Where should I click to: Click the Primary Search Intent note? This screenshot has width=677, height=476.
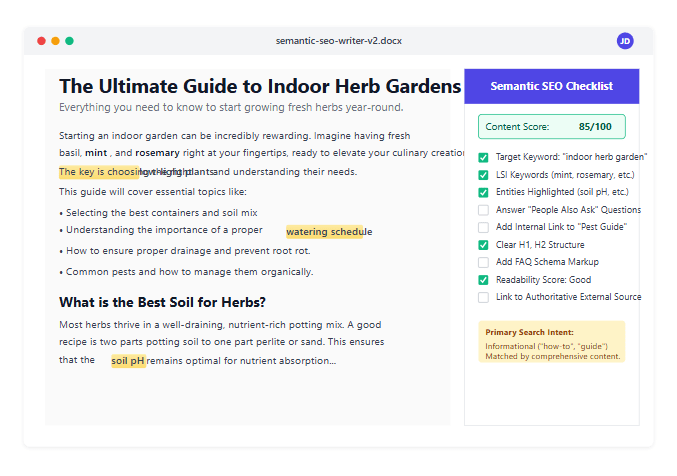pyautogui.click(x=551, y=341)
